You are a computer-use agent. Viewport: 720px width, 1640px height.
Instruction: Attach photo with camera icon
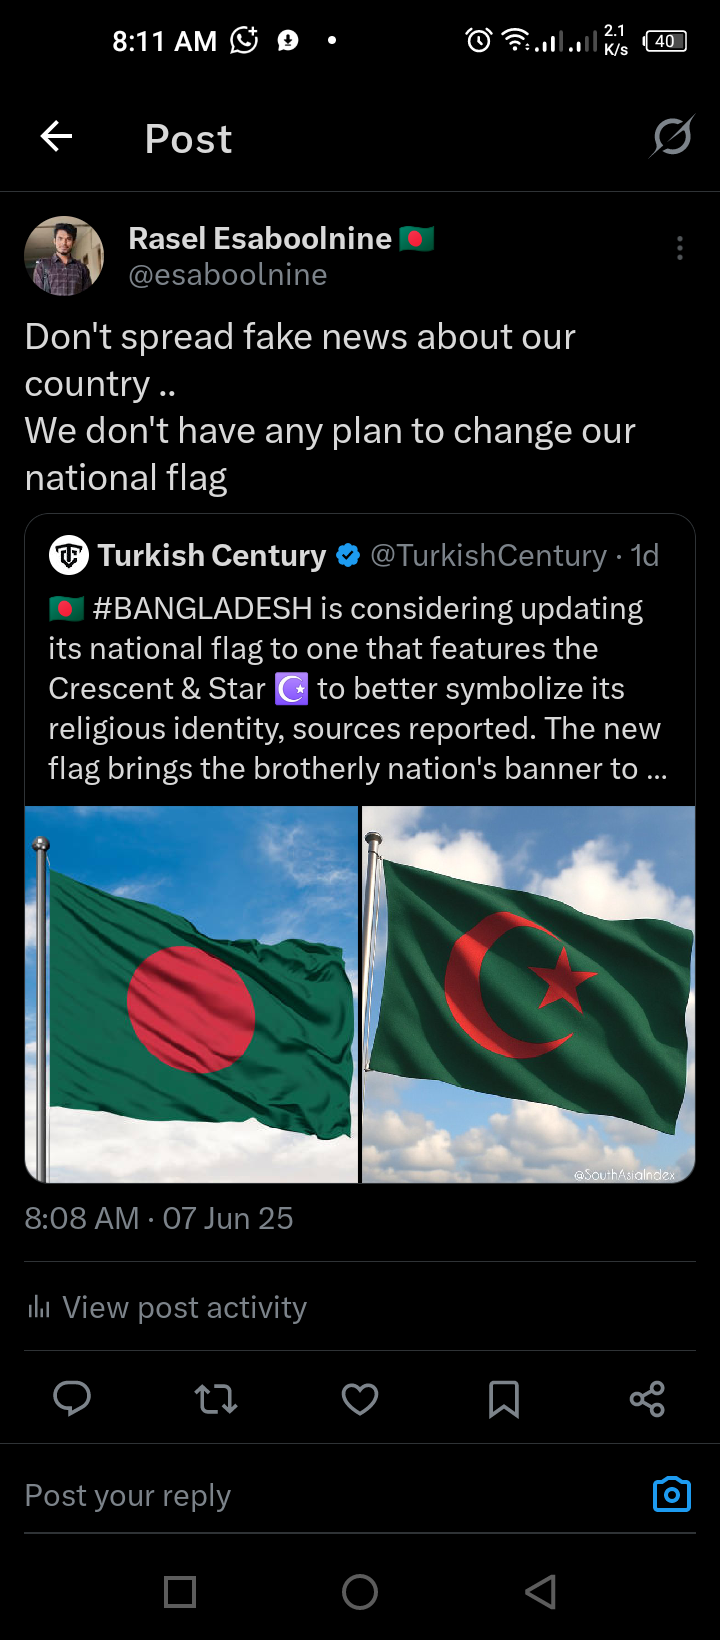pyautogui.click(x=672, y=1494)
